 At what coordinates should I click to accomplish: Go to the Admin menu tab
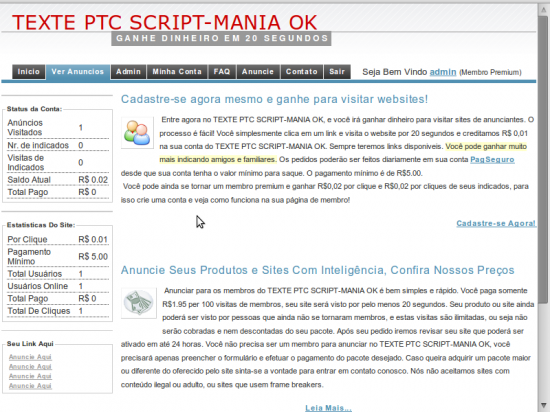tap(128, 72)
